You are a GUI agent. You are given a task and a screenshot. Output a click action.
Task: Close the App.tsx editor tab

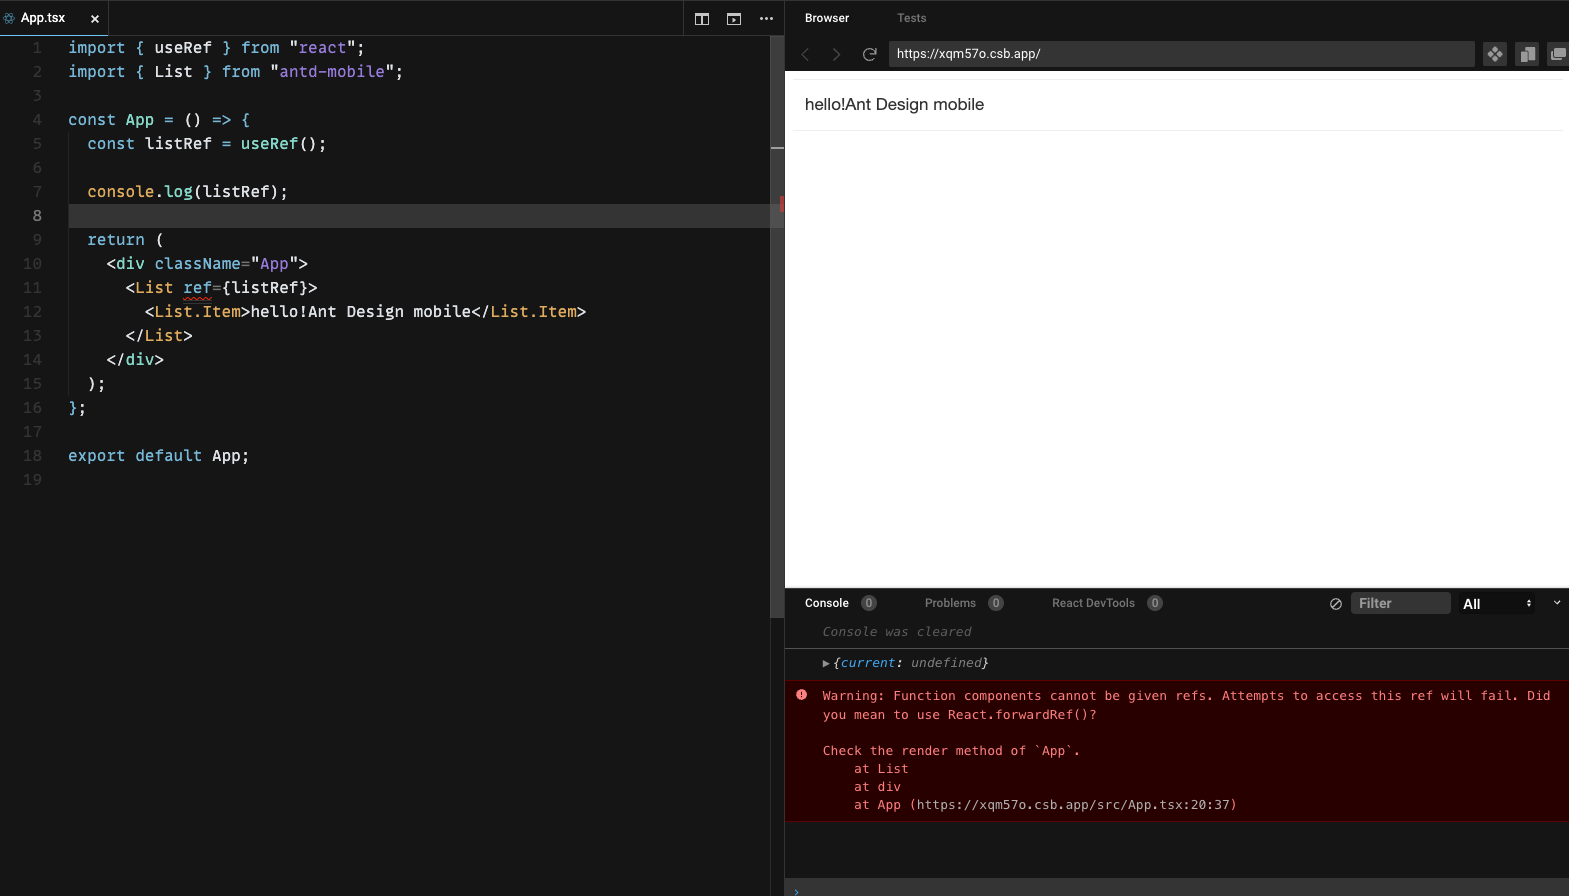(x=95, y=18)
